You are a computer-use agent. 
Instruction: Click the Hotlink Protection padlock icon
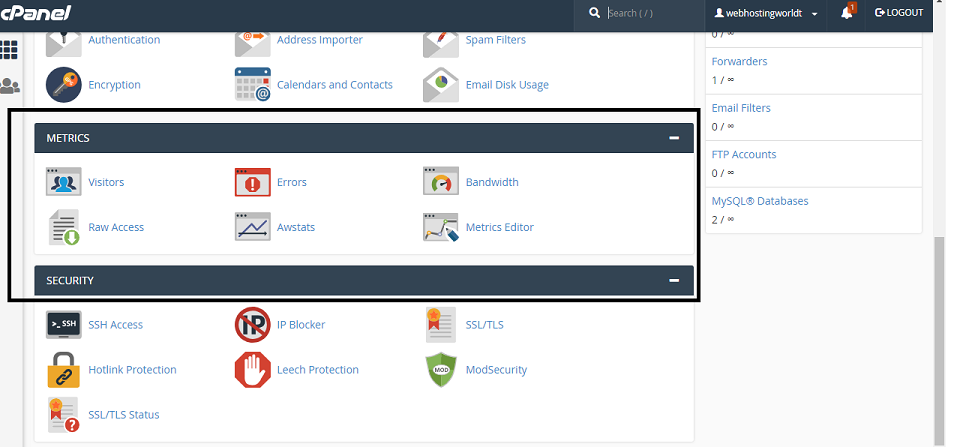coord(64,369)
